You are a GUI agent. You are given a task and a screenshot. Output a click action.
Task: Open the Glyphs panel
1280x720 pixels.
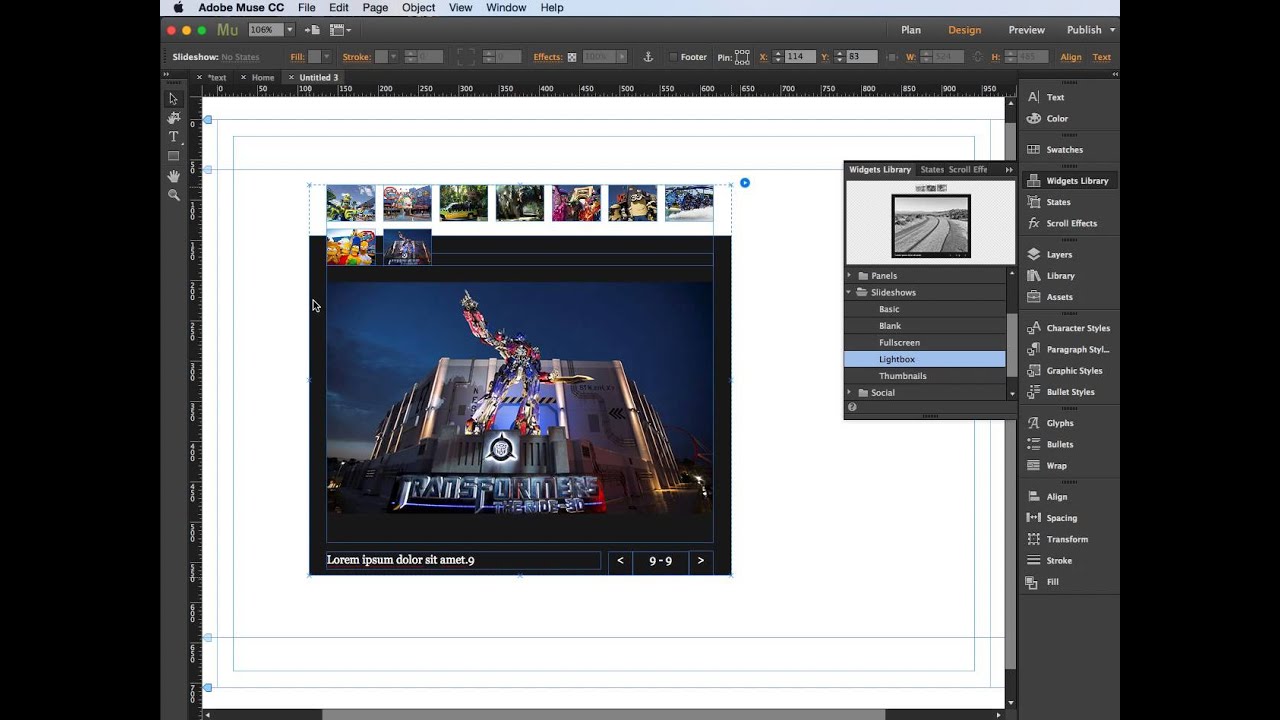(x=1049, y=423)
